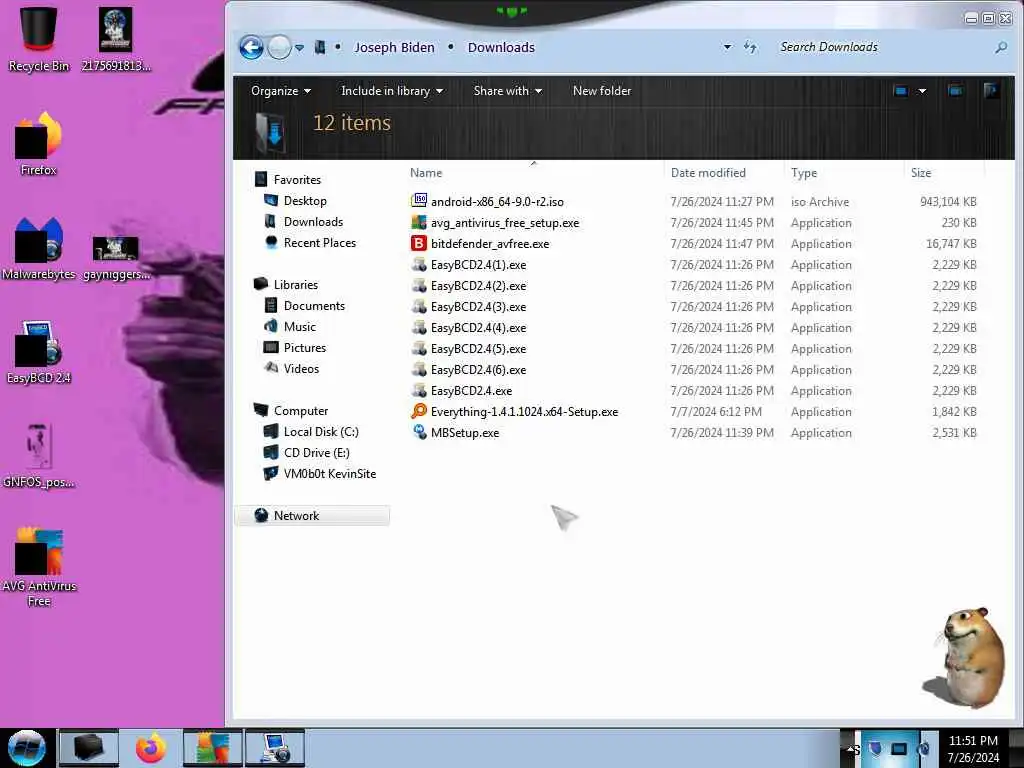
Task: Click the refresh icon in address bar
Action: coord(750,47)
